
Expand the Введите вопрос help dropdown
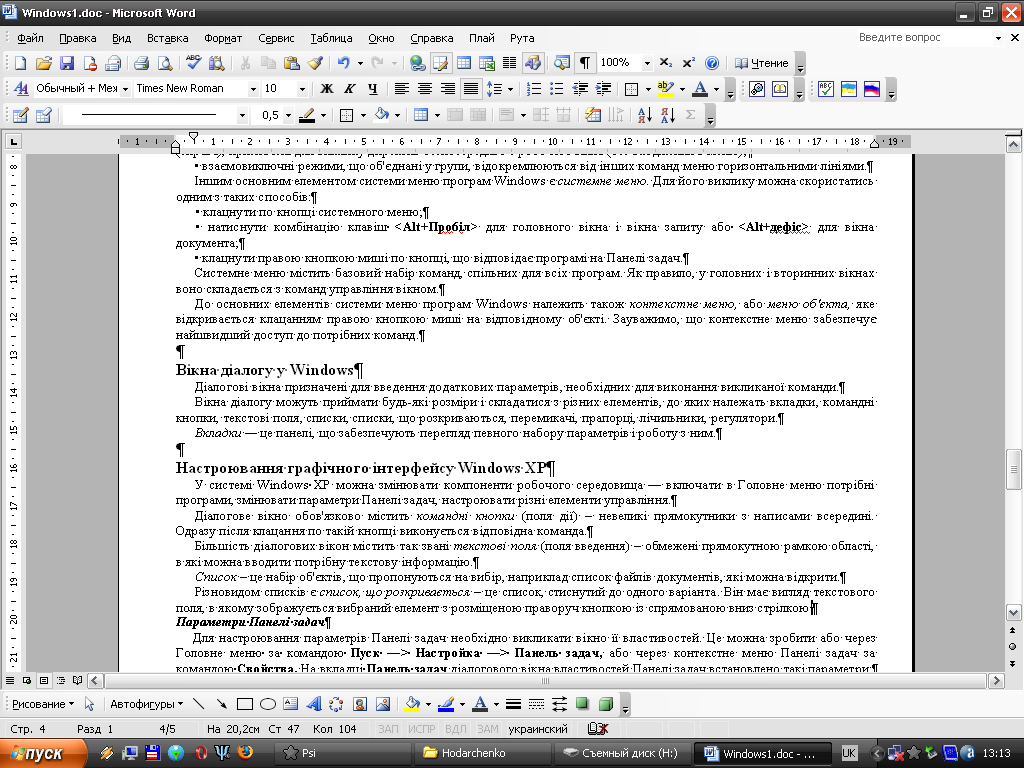(x=998, y=38)
